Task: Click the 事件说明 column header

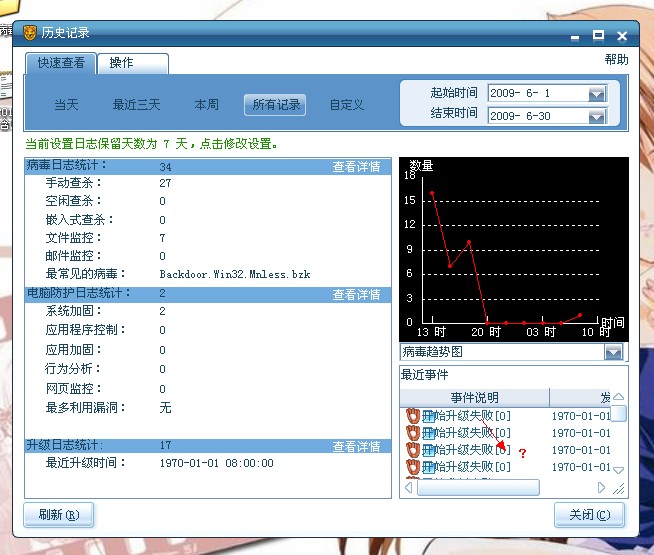Action: pos(474,398)
